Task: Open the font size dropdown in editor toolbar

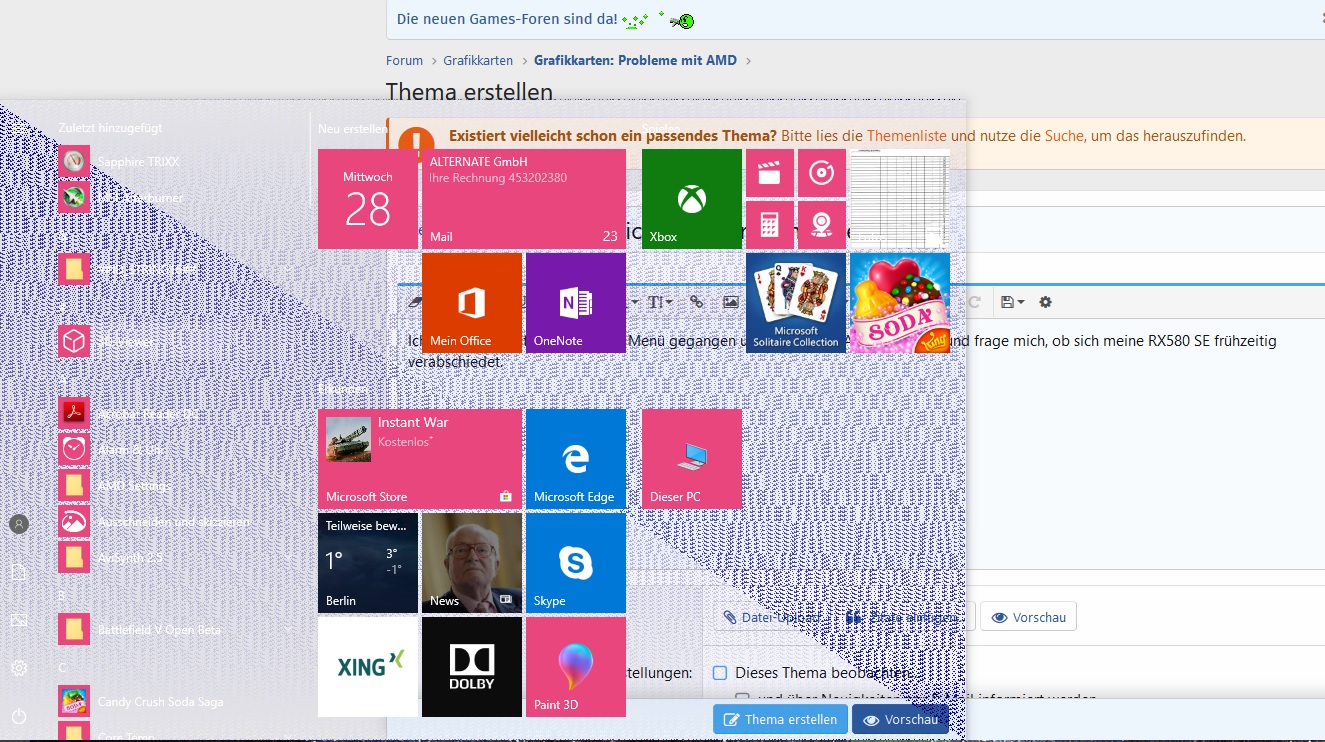Action: coord(660,302)
